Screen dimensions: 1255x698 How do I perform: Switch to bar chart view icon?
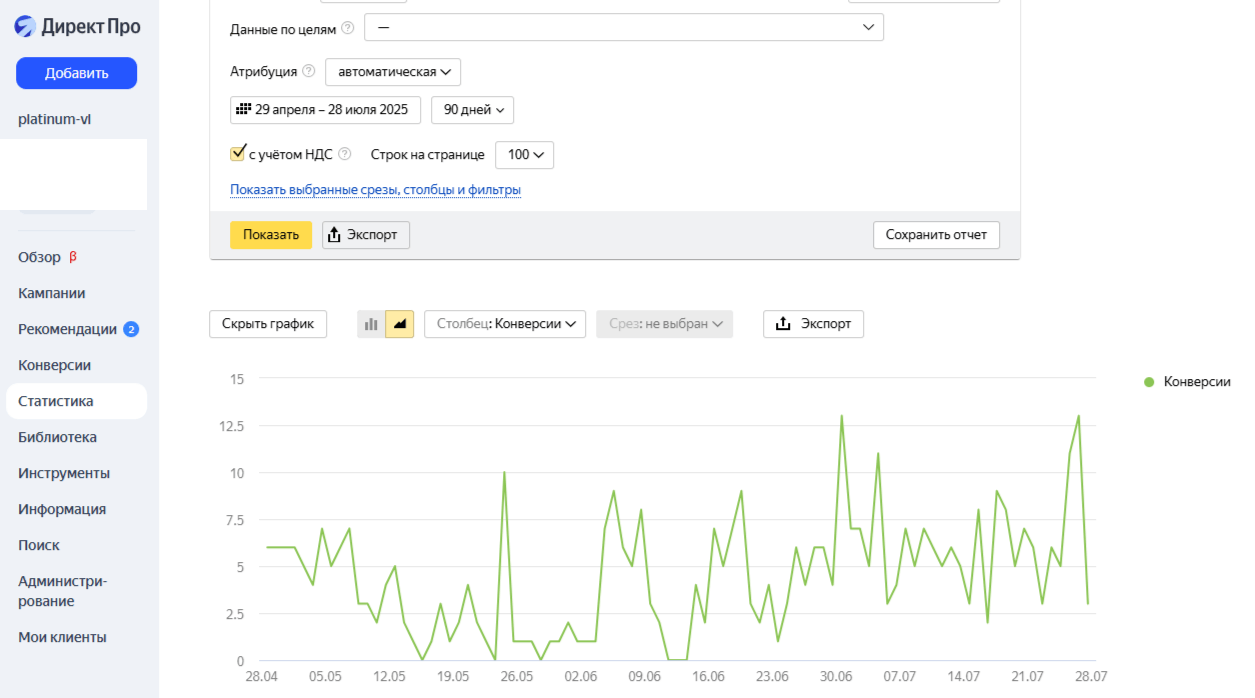pos(372,324)
